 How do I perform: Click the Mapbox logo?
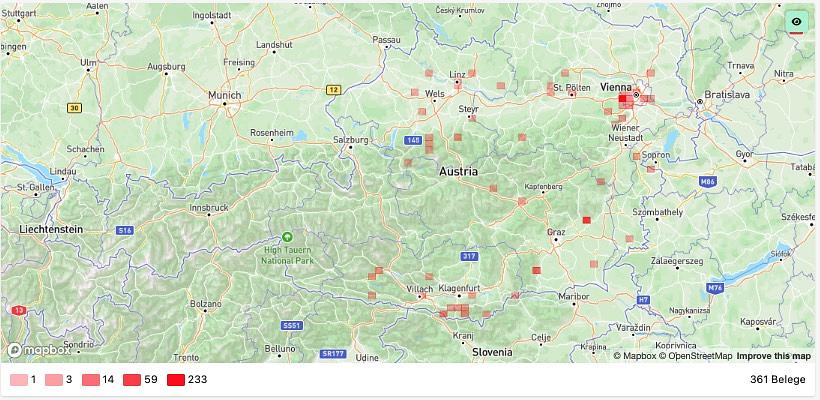point(39,350)
